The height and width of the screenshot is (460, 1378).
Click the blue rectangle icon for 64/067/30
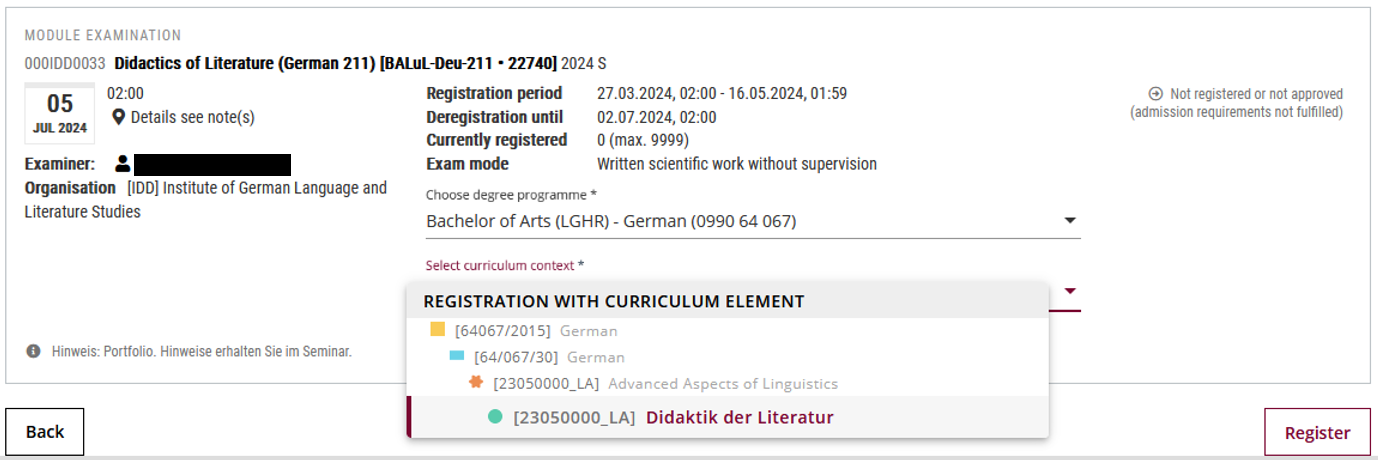(x=457, y=356)
